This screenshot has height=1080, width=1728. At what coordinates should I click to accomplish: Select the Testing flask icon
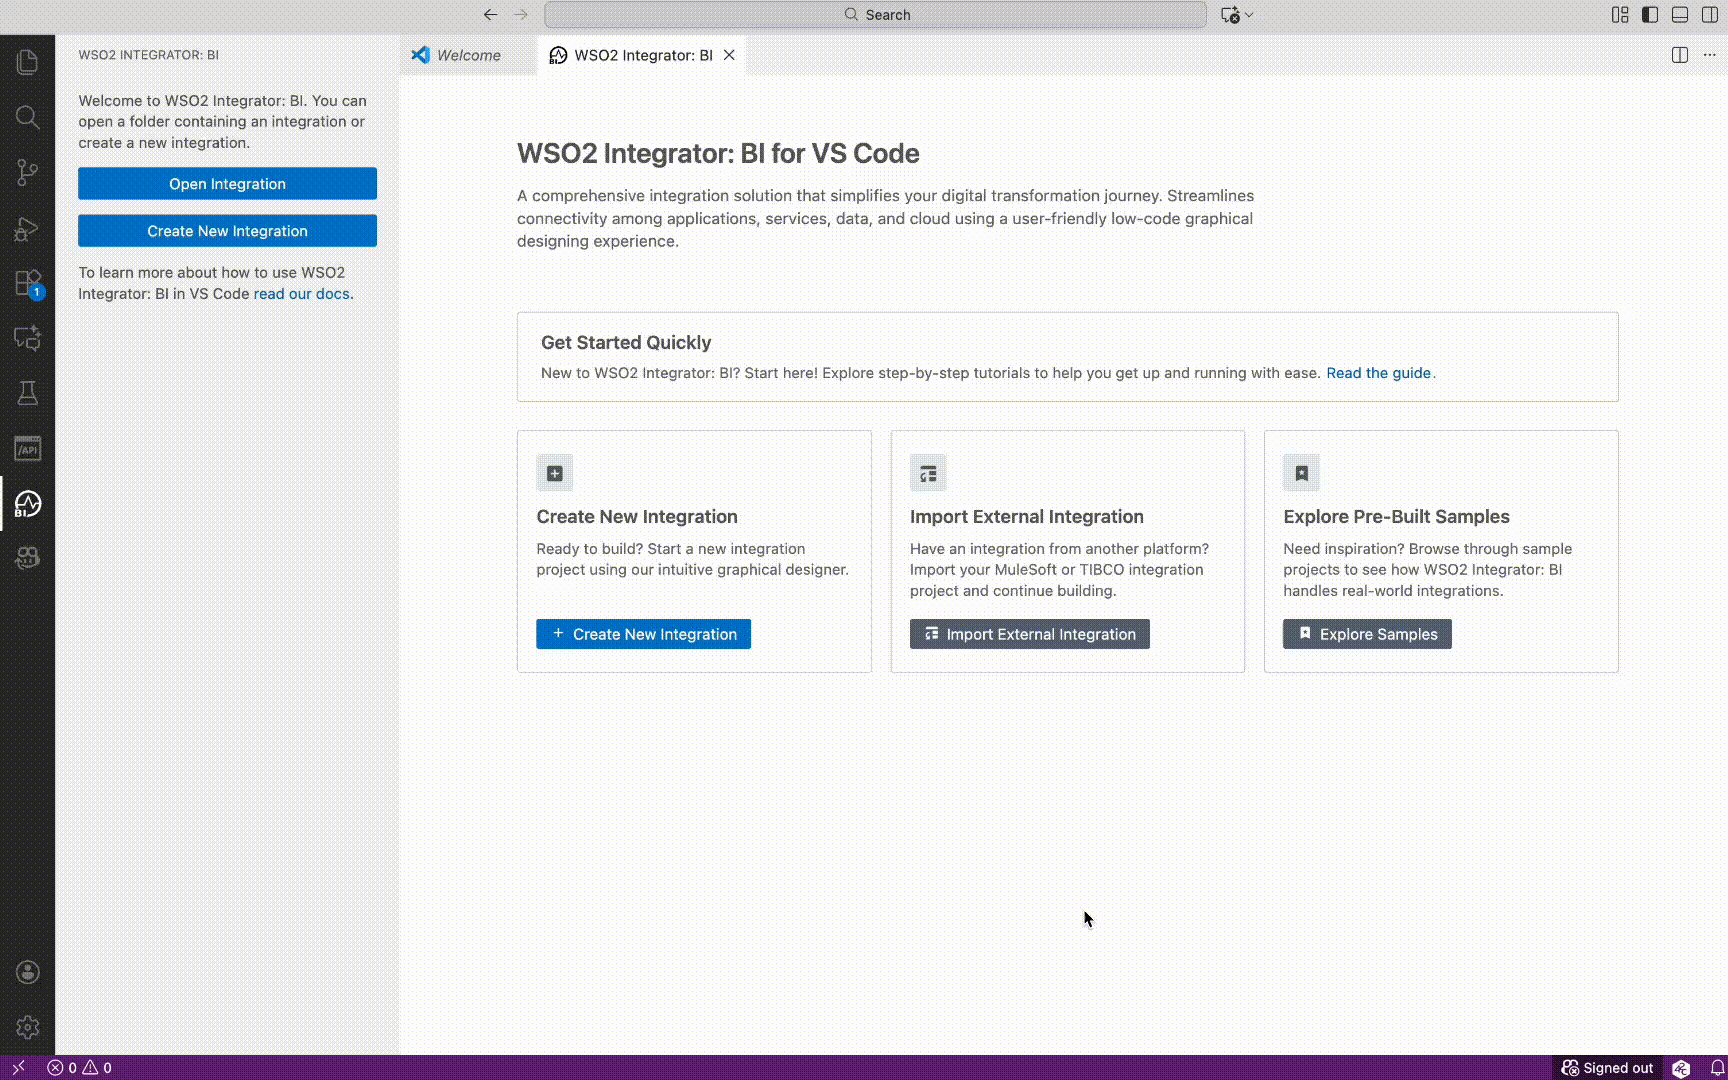(x=27, y=393)
